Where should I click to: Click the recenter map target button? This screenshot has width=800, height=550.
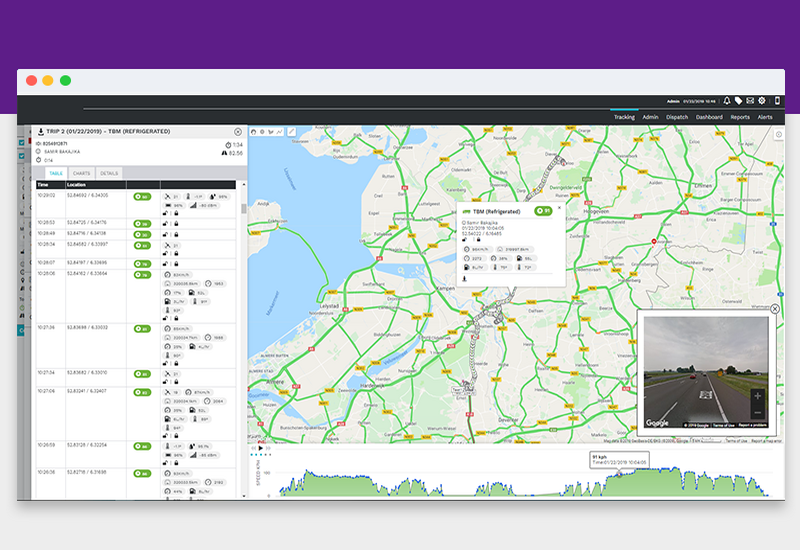(x=779, y=135)
